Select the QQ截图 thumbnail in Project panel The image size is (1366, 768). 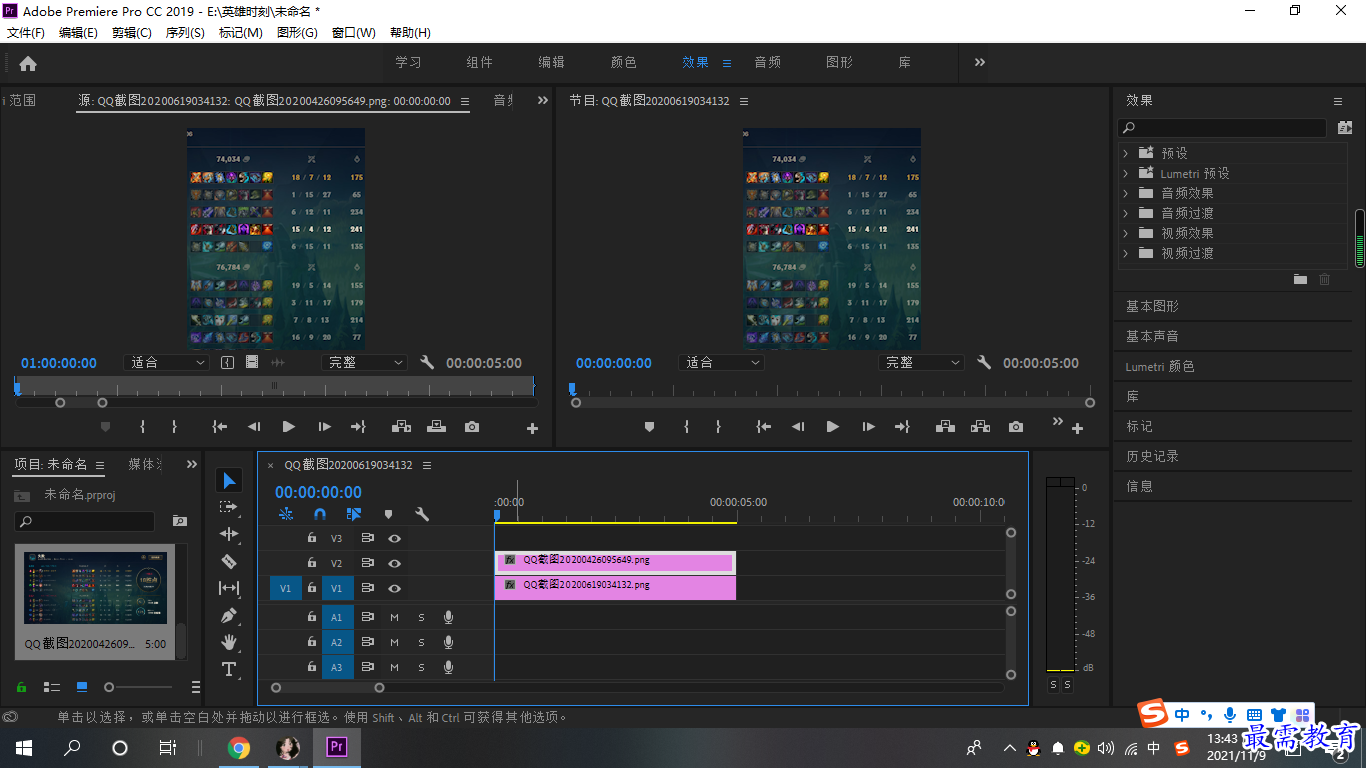95,588
